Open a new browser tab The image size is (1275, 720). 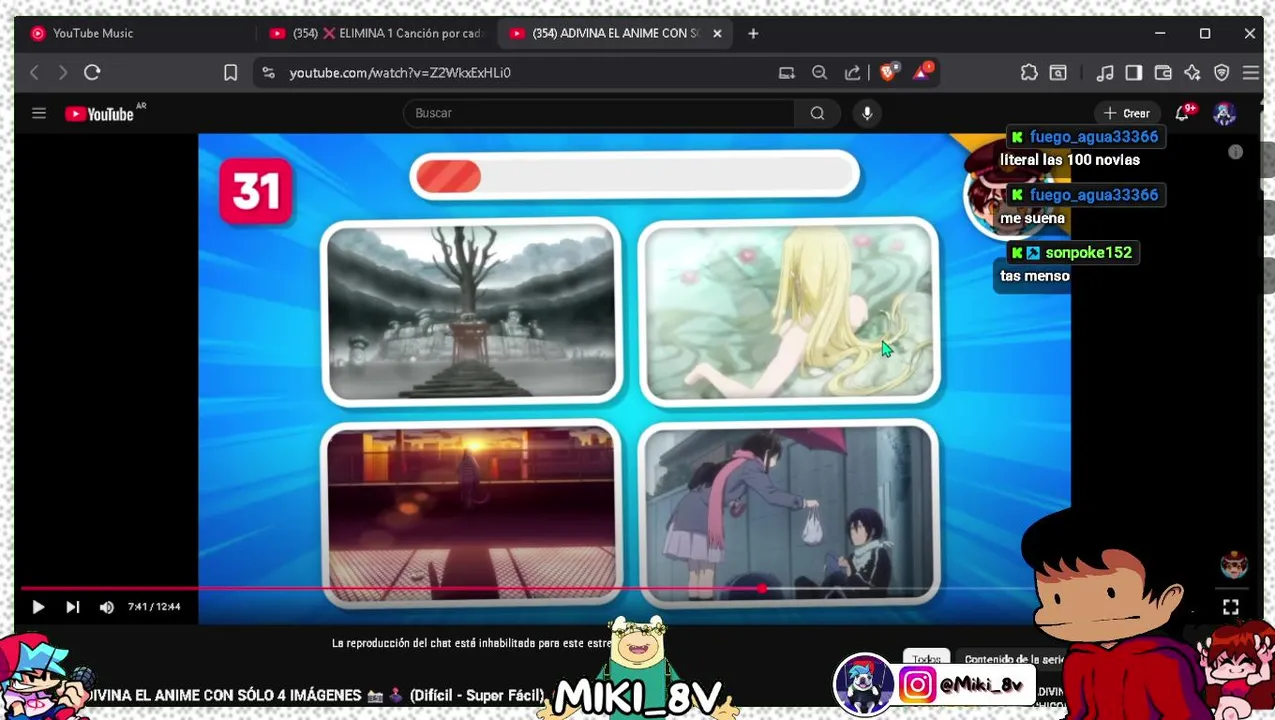pyautogui.click(x=753, y=33)
